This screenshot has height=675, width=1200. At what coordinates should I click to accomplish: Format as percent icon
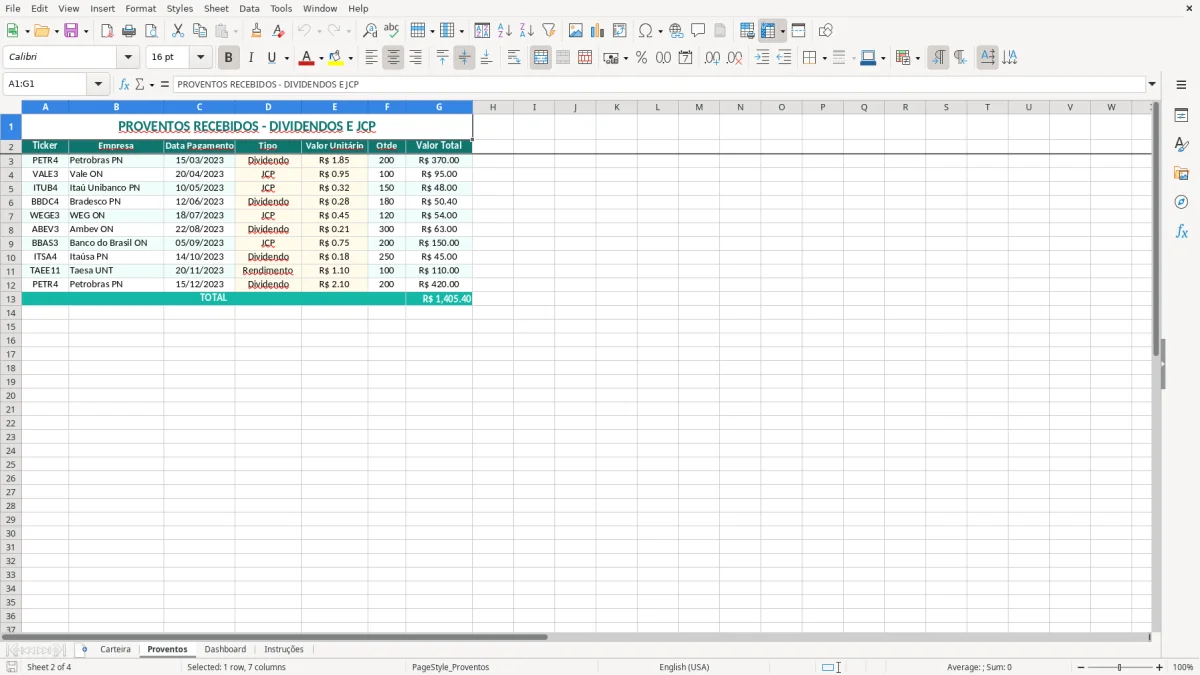coord(642,58)
